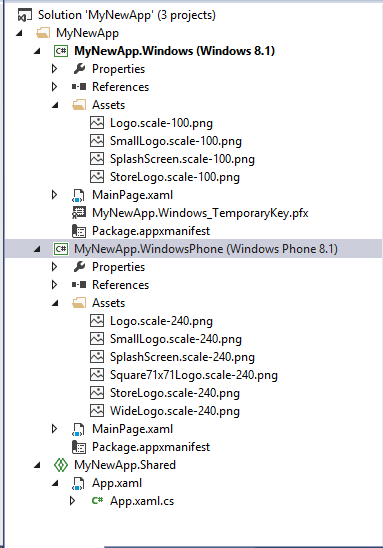Expand MainPage.xaml in the Windows 8.1 project
This screenshot has width=383, height=548.
tap(55, 195)
